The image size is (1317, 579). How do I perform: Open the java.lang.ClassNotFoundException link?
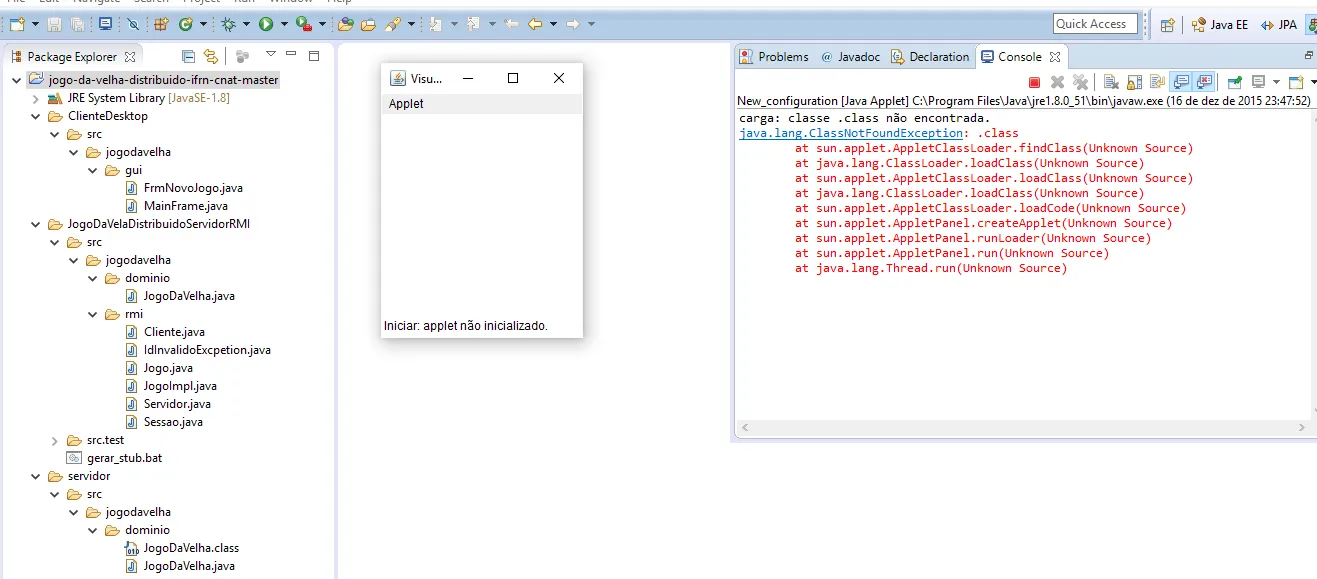pos(851,133)
